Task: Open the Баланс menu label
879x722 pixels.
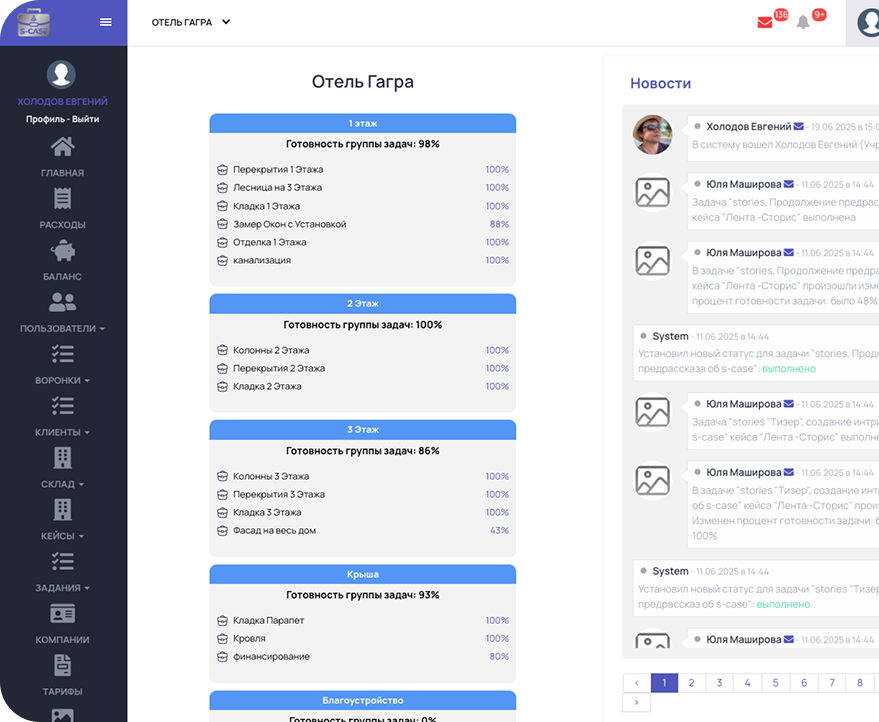Action: 62,276
